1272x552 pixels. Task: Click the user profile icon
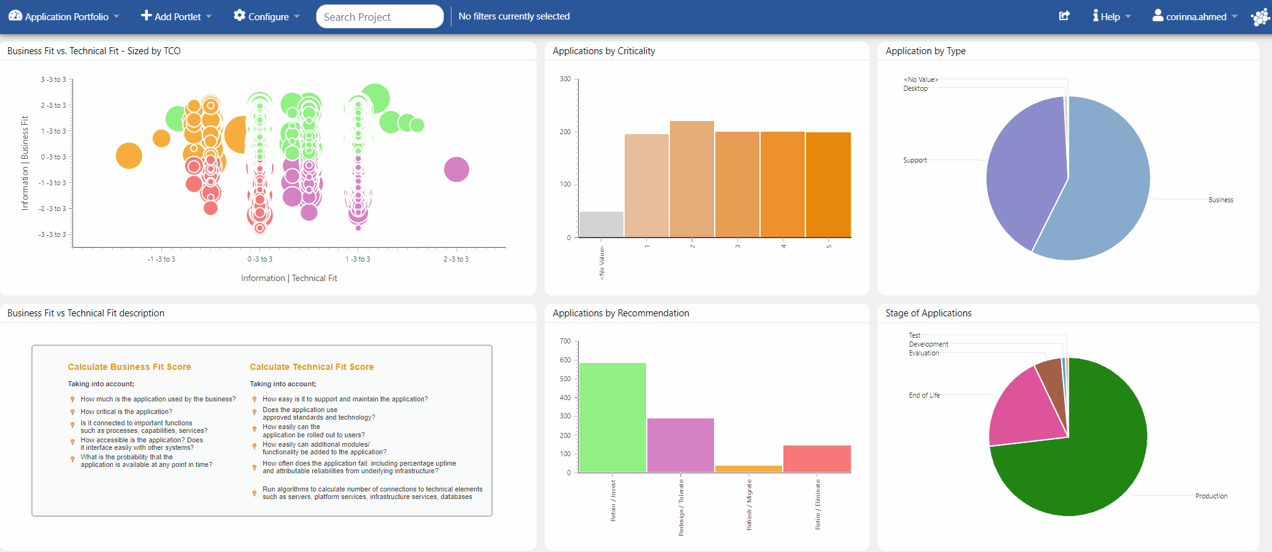[x=1157, y=16]
